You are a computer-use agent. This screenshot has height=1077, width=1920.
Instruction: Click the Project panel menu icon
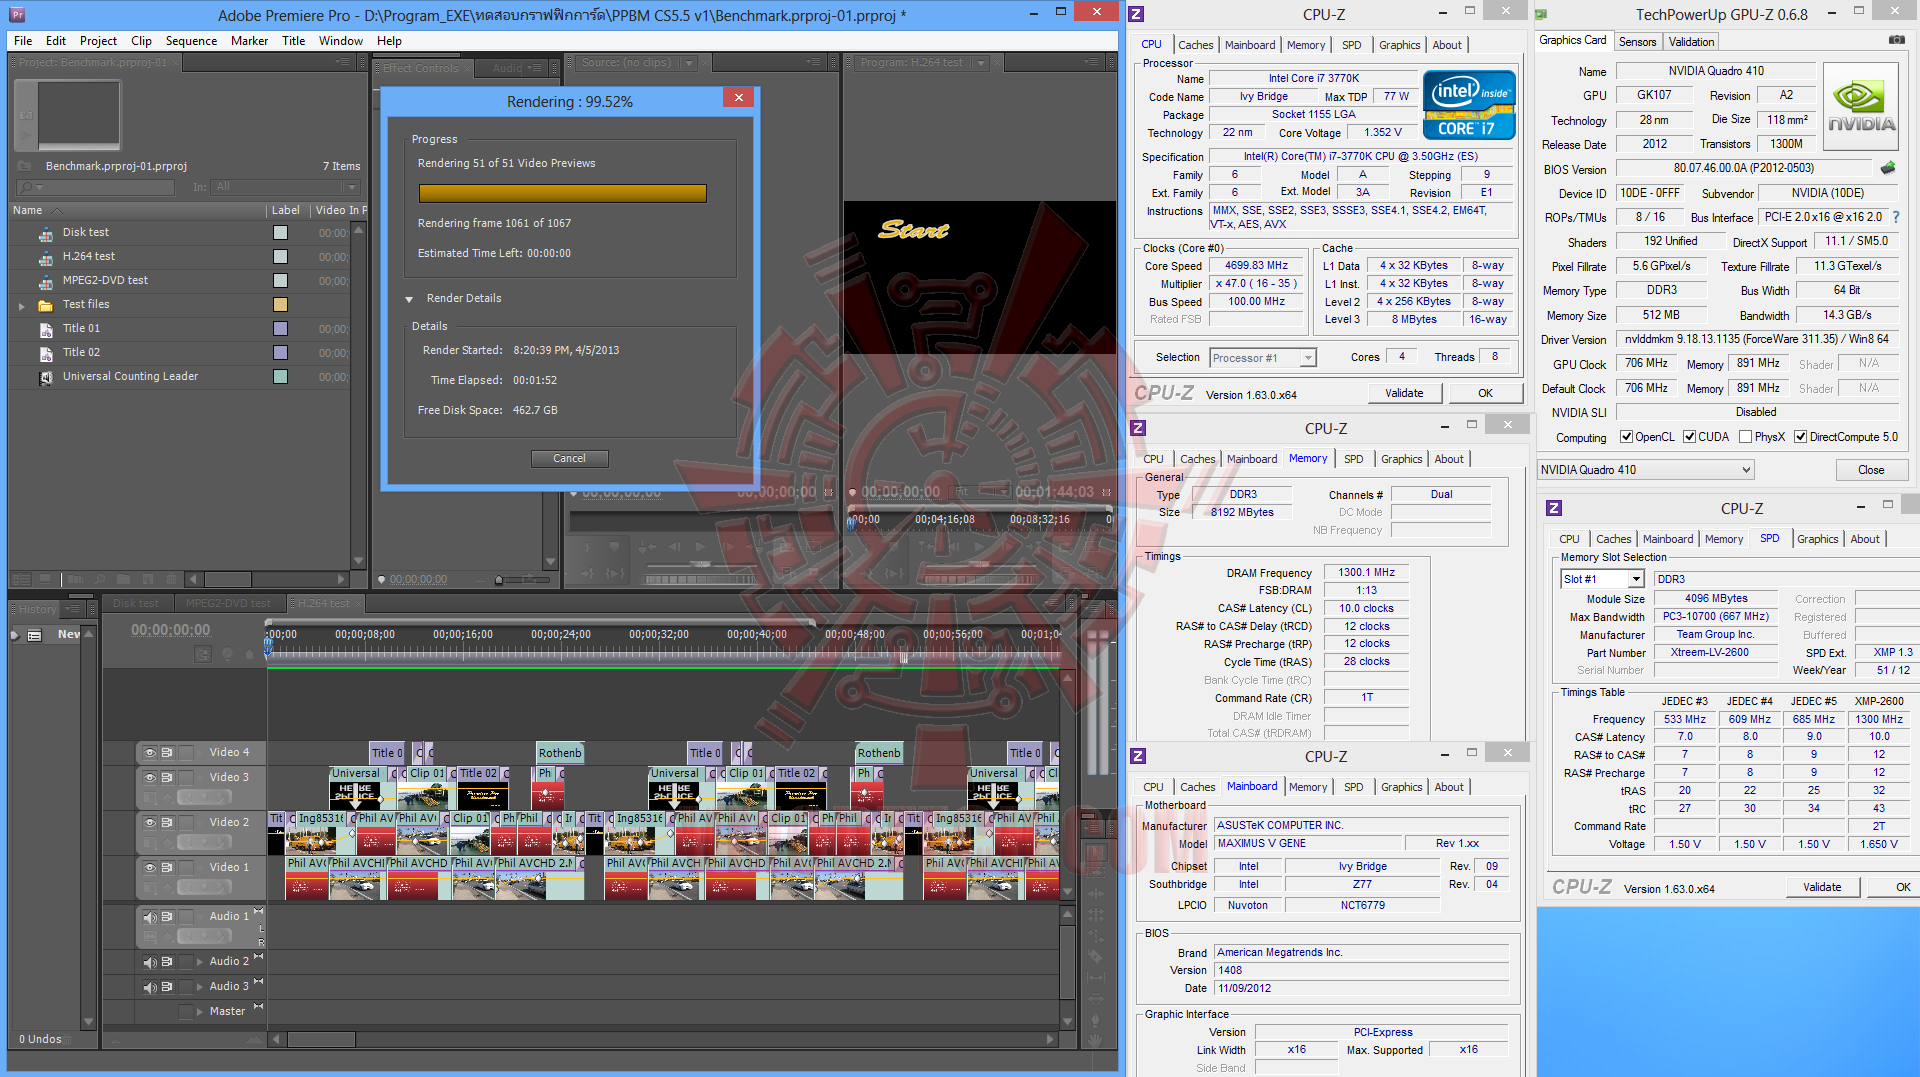coord(343,62)
